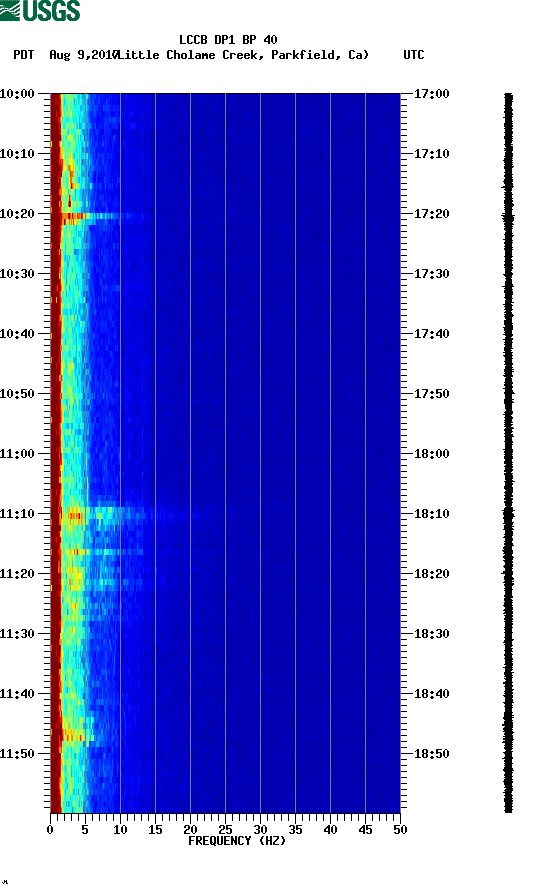Click the 'PDT' timezone label
552x893 pixels.
click(23, 55)
